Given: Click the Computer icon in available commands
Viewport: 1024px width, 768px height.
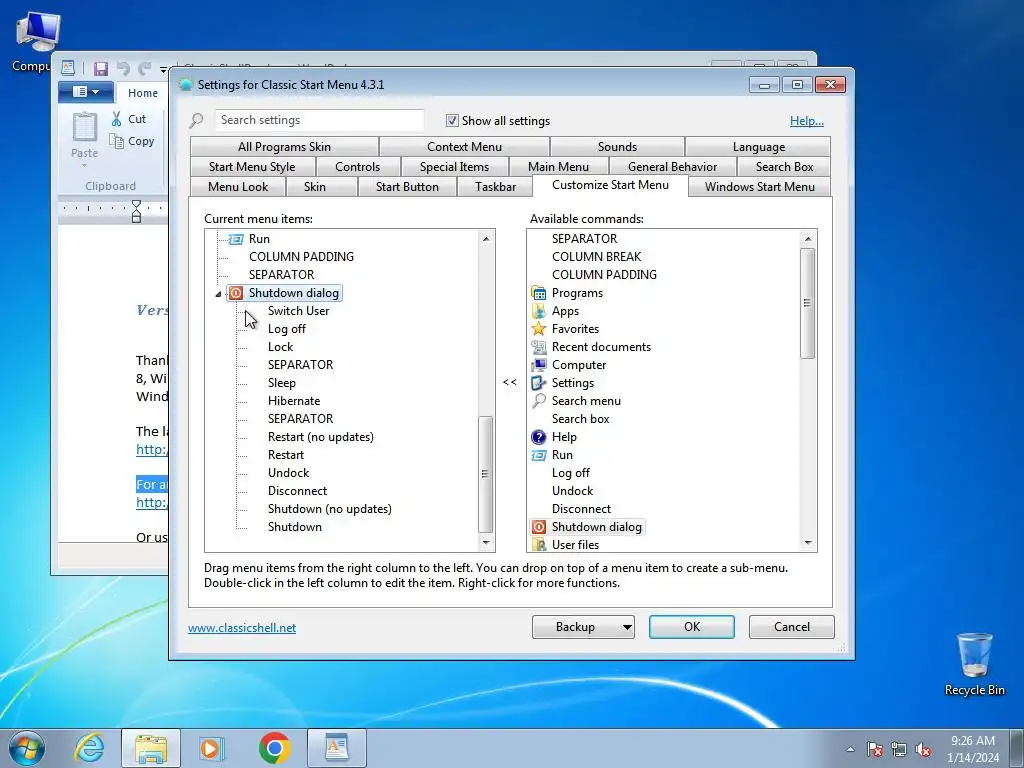Looking at the screenshot, I should coord(539,365).
